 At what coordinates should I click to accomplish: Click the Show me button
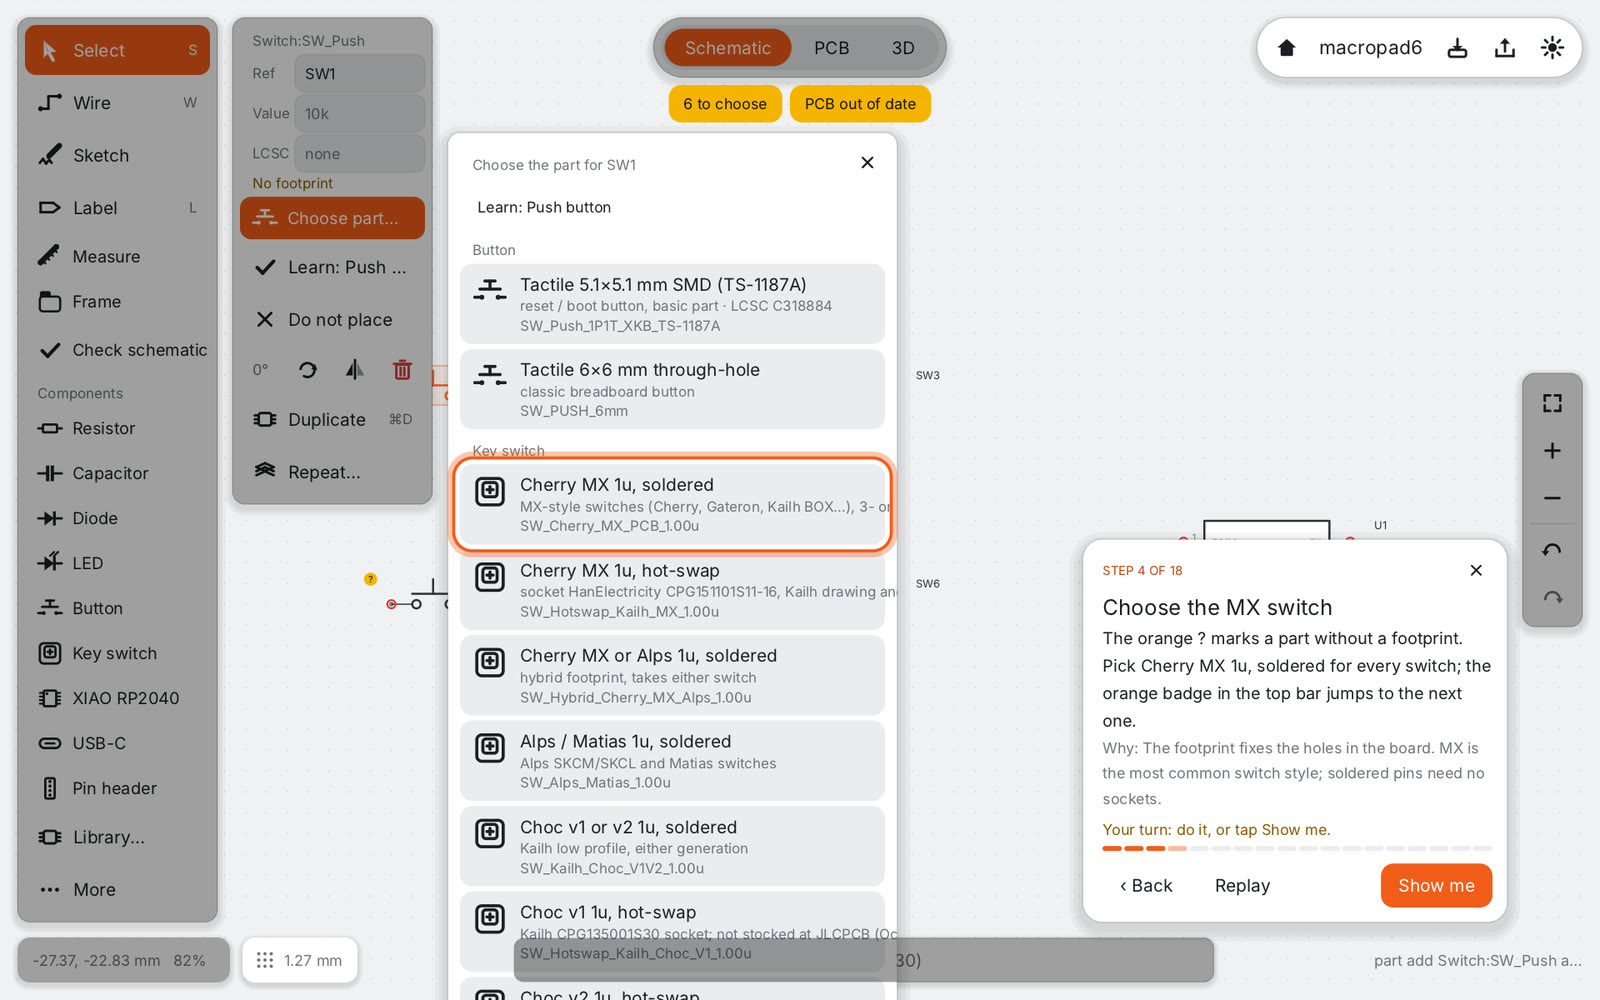click(1436, 886)
